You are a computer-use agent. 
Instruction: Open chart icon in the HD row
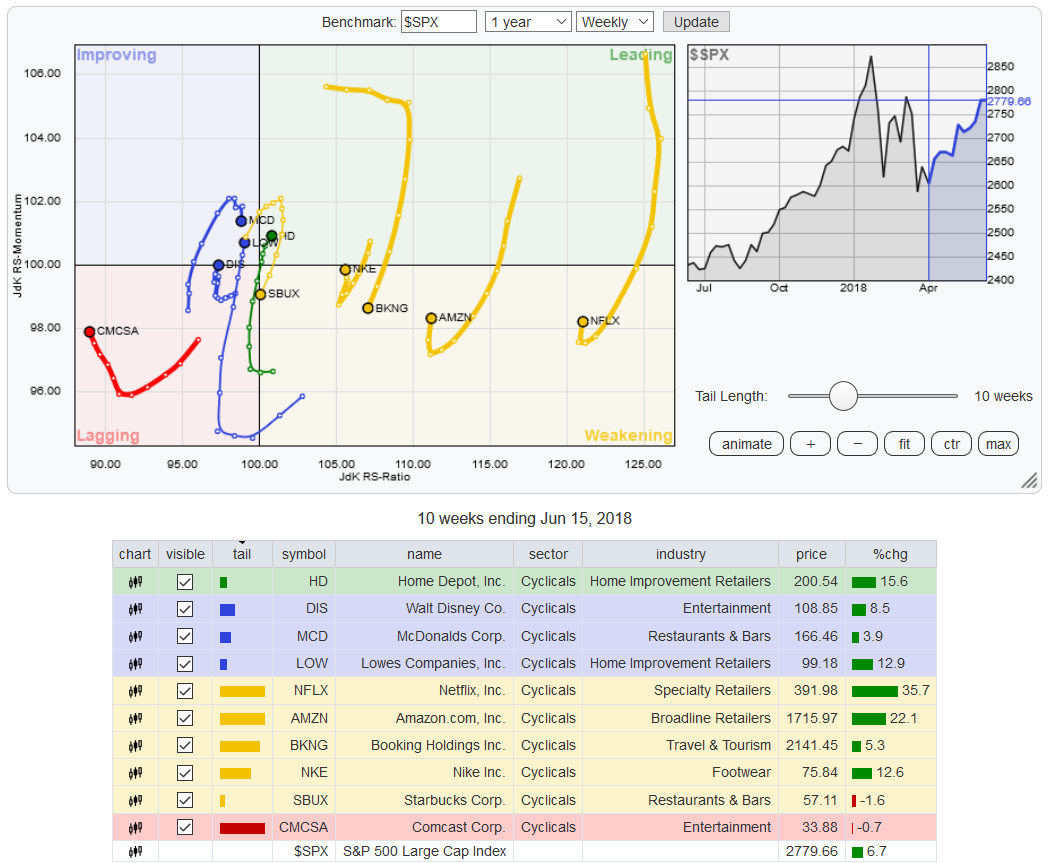[135, 581]
